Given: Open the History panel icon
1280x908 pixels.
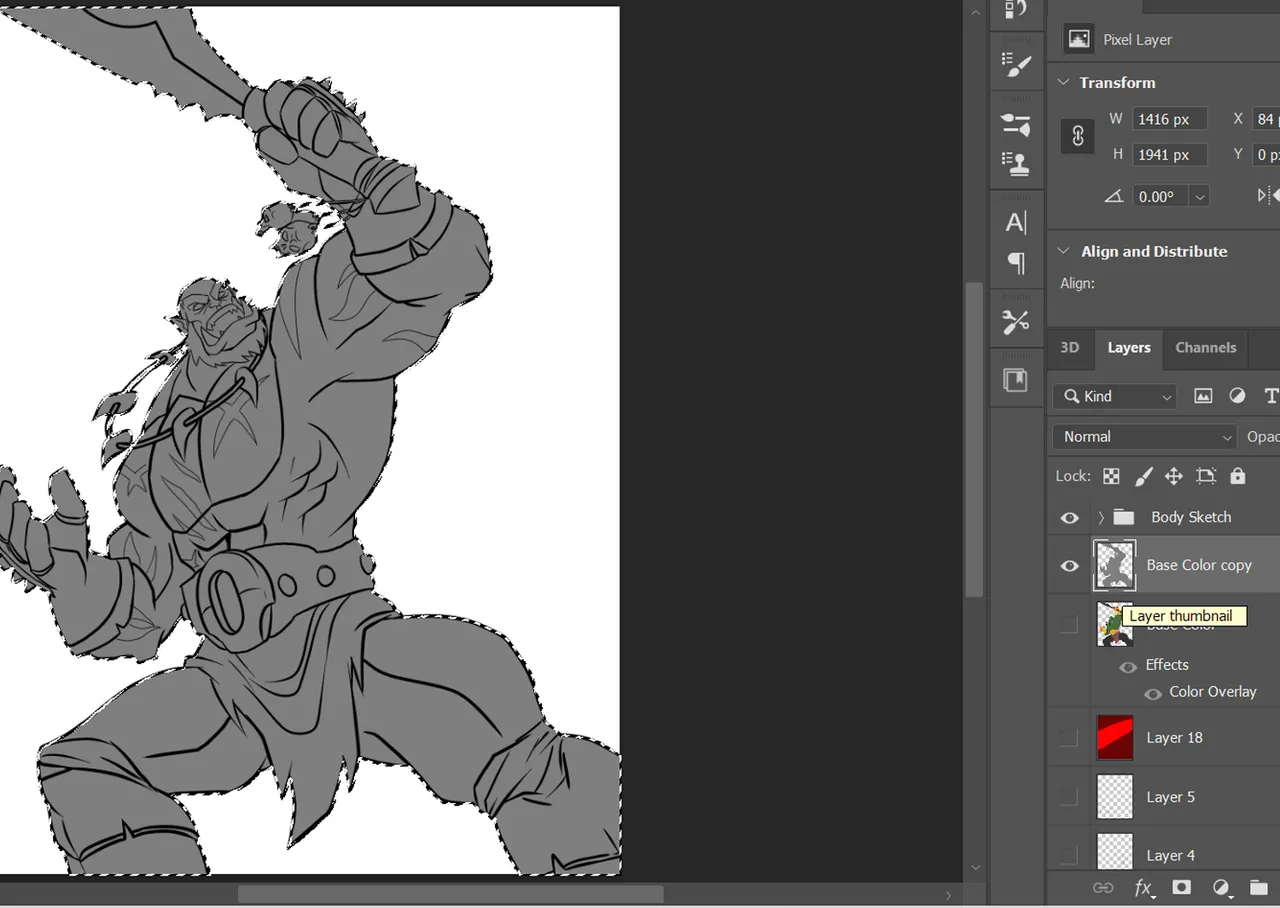Looking at the screenshot, I should pyautogui.click(x=1016, y=10).
